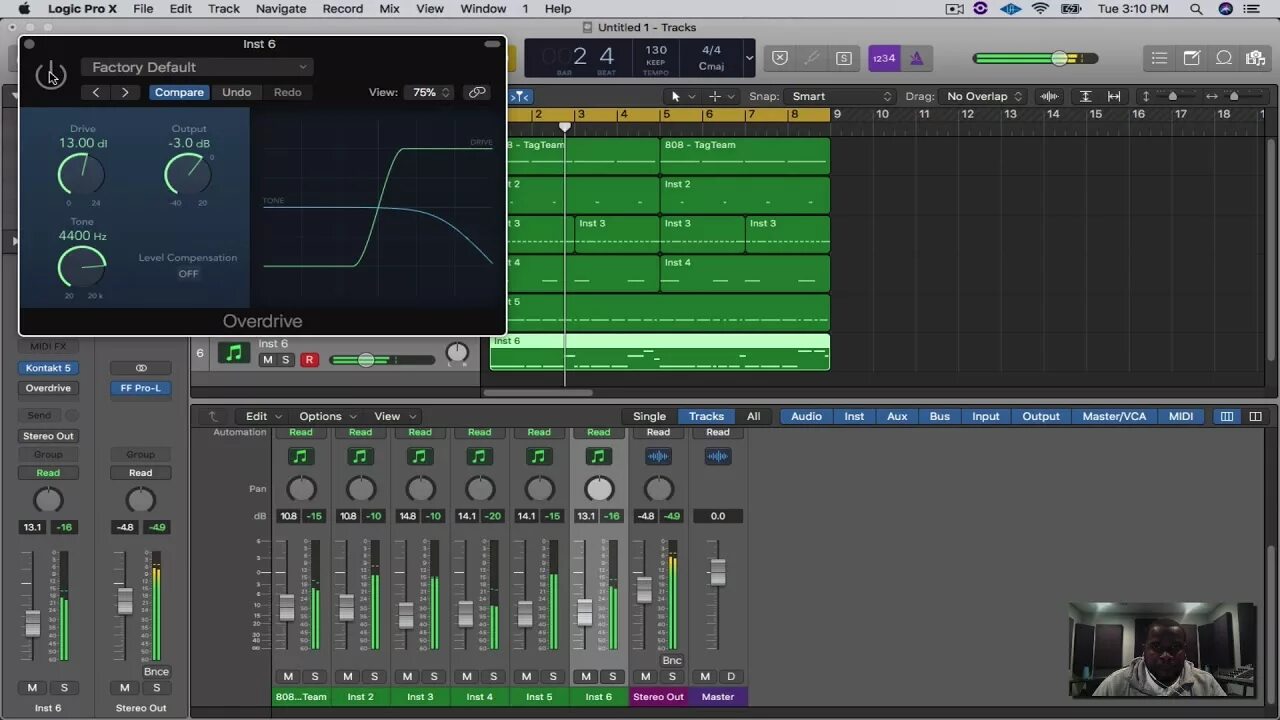The width and height of the screenshot is (1280, 720).
Task: Click the narrow channel strips icon
Action: 1227,416
